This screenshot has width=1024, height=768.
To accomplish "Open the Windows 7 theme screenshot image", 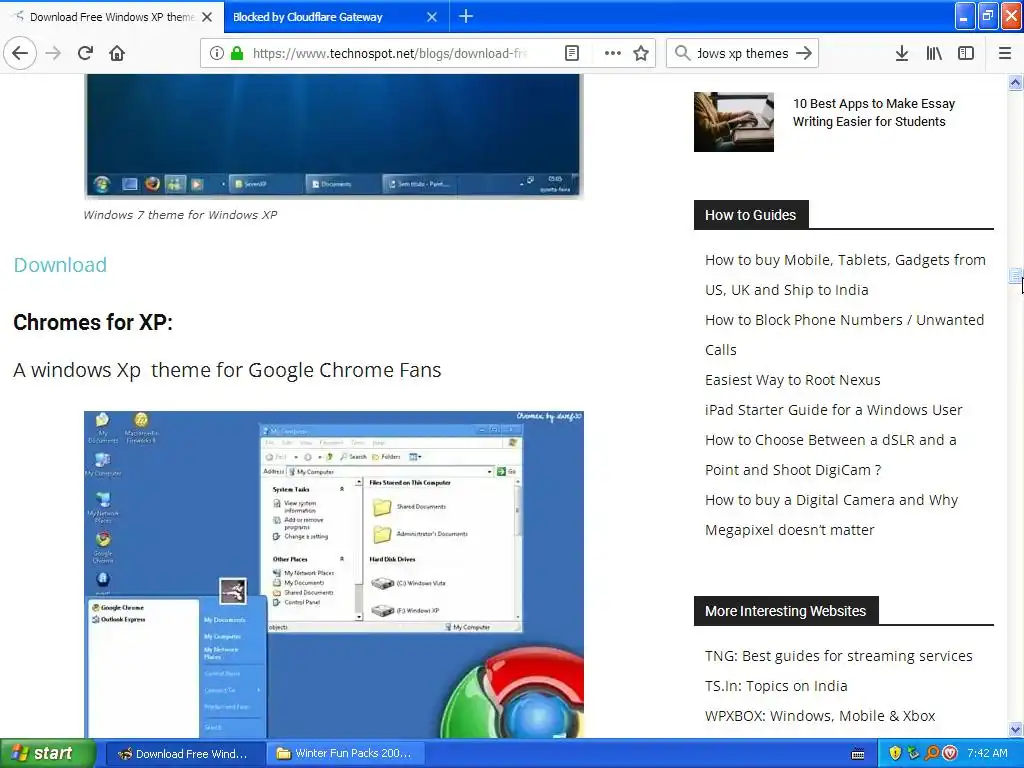I will coord(333,135).
